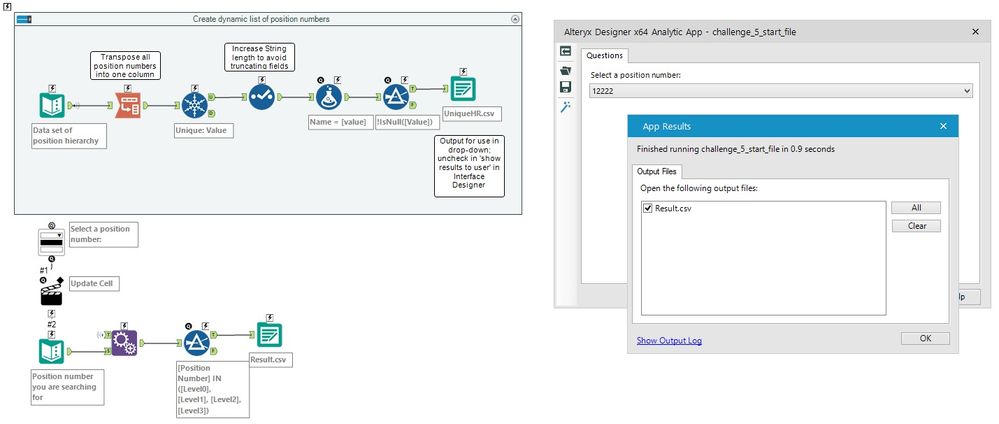This screenshot has width=999, height=424.
Task: Click the UniqueHR.csv annotation label
Action: coord(471,114)
